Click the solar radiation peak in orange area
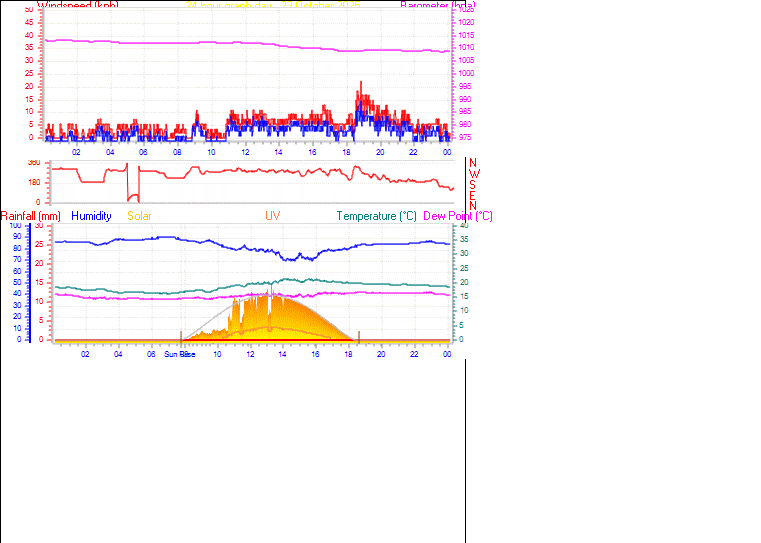This screenshot has height=543, width=761. (x=269, y=292)
